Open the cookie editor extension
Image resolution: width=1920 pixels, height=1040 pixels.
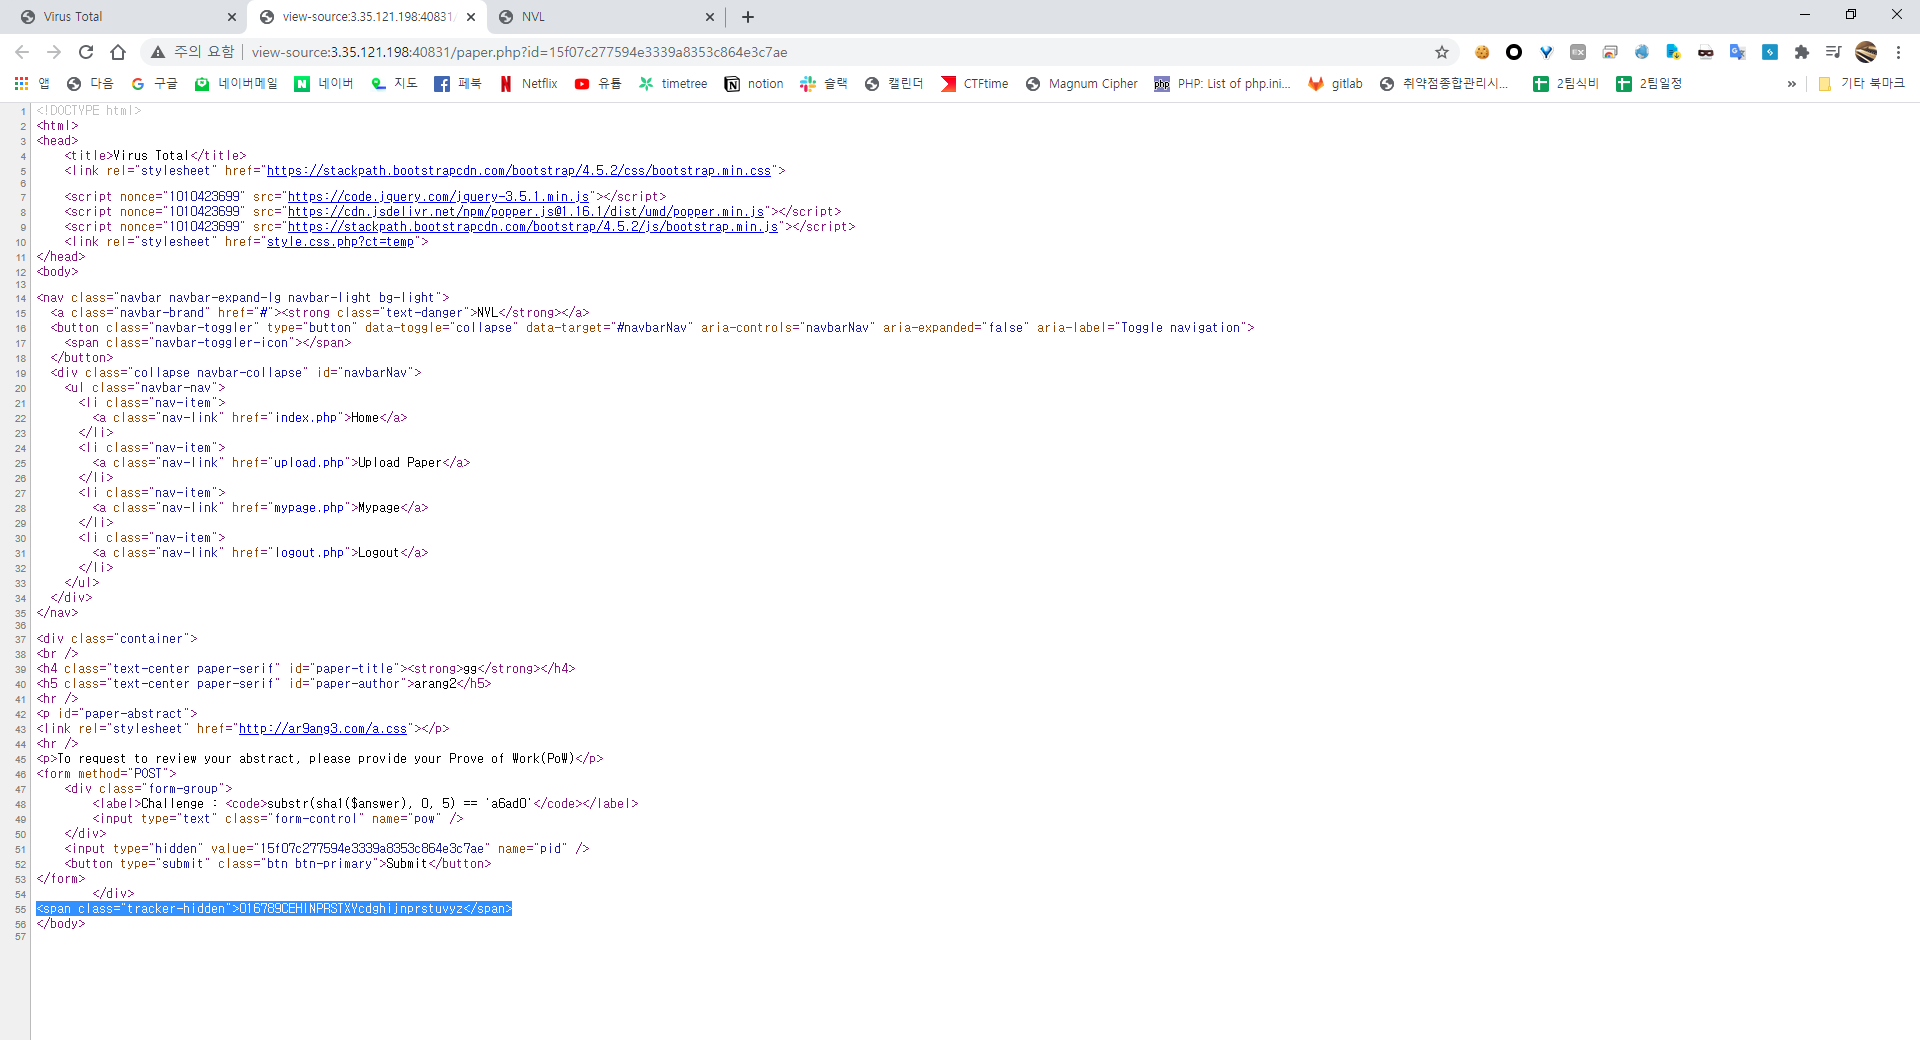1482,52
